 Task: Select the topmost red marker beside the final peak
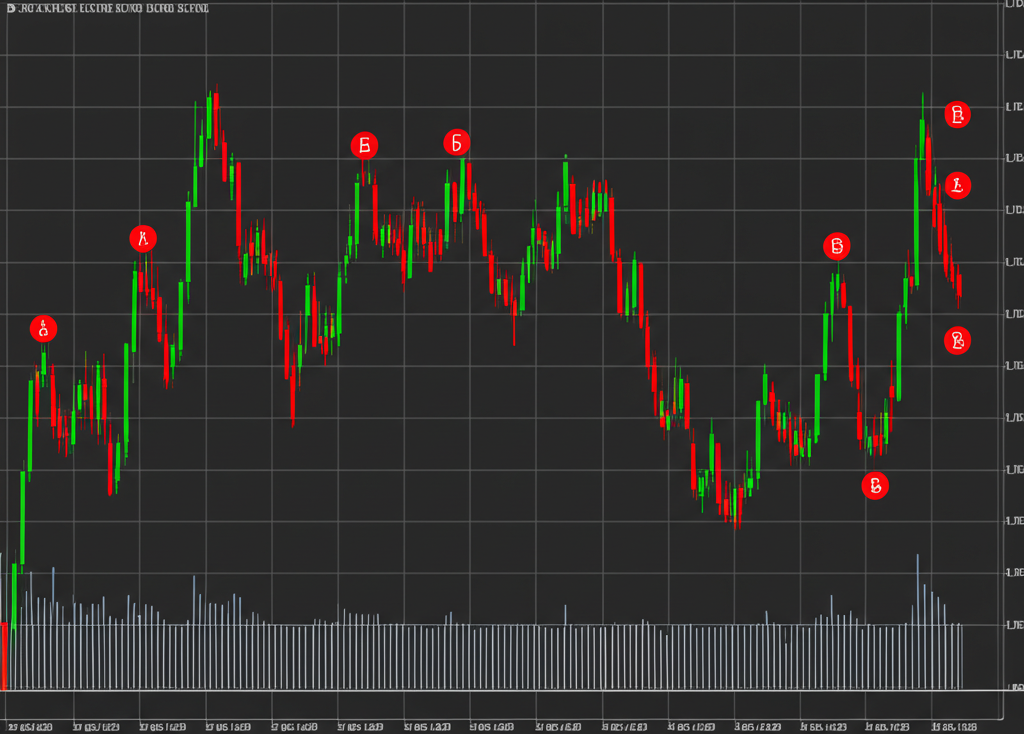tap(957, 114)
